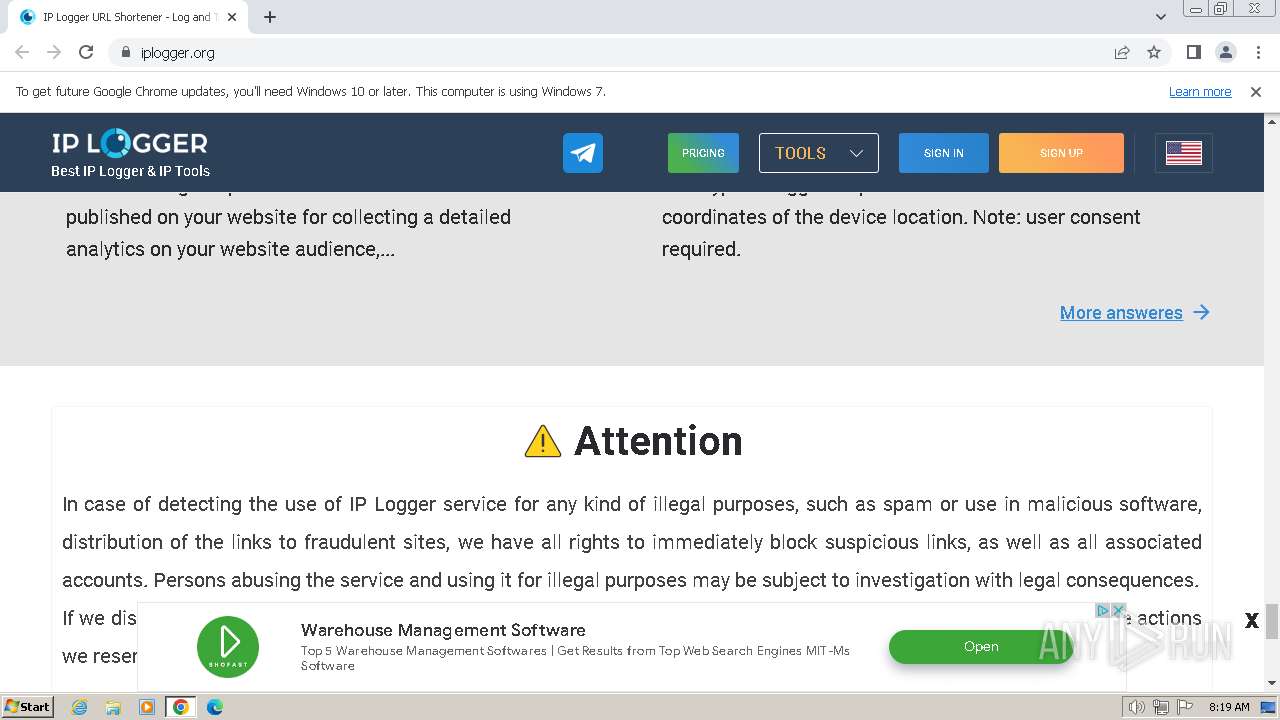Click the SIGN IN button
The image size is (1280, 720).
(x=944, y=153)
